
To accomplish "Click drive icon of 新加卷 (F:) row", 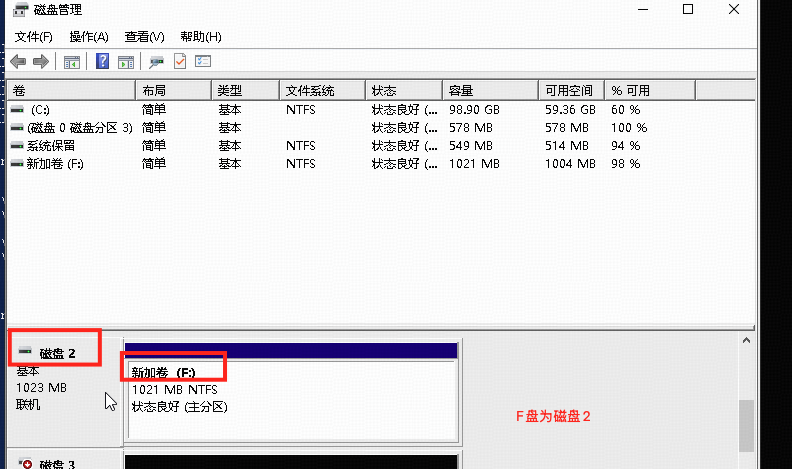I will (17, 164).
